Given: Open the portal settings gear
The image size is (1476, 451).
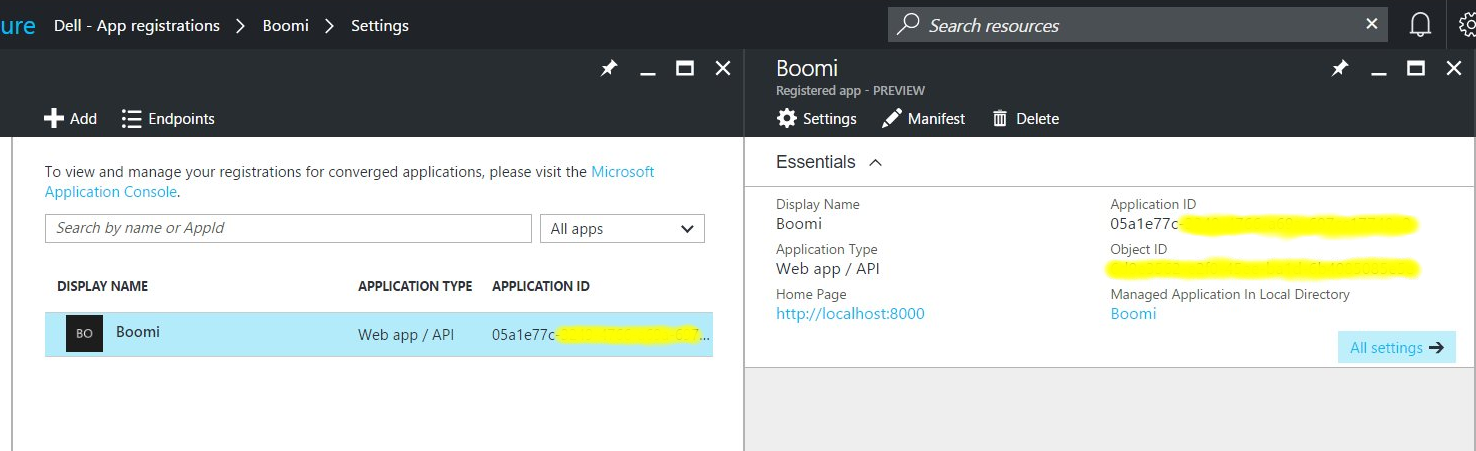Looking at the screenshot, I should point(1467,25).
